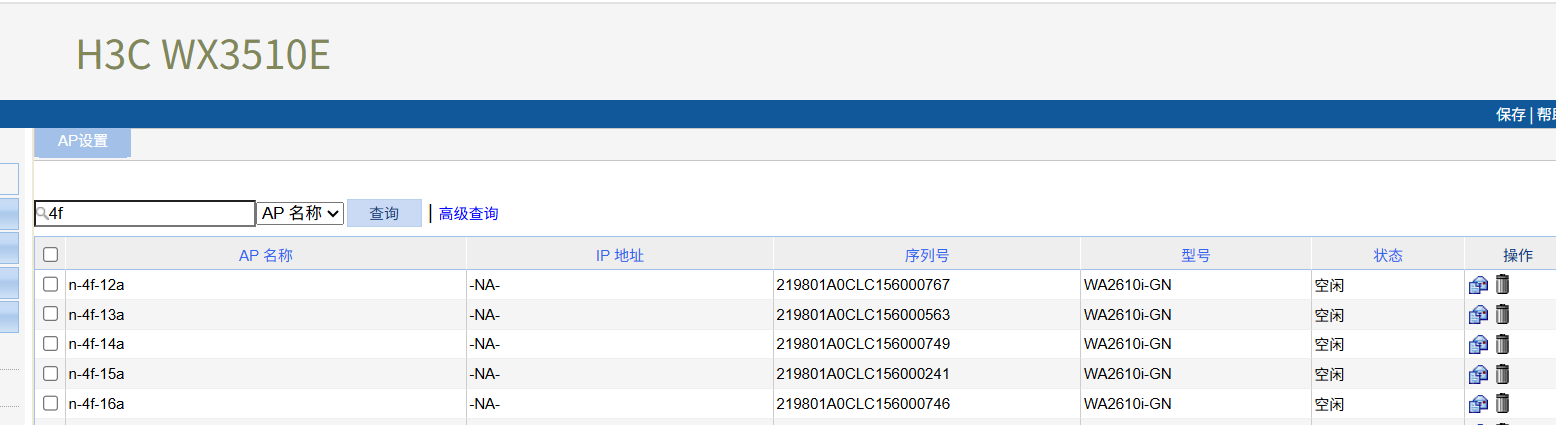Sort by the 型号 column header

click(1196, 255)
